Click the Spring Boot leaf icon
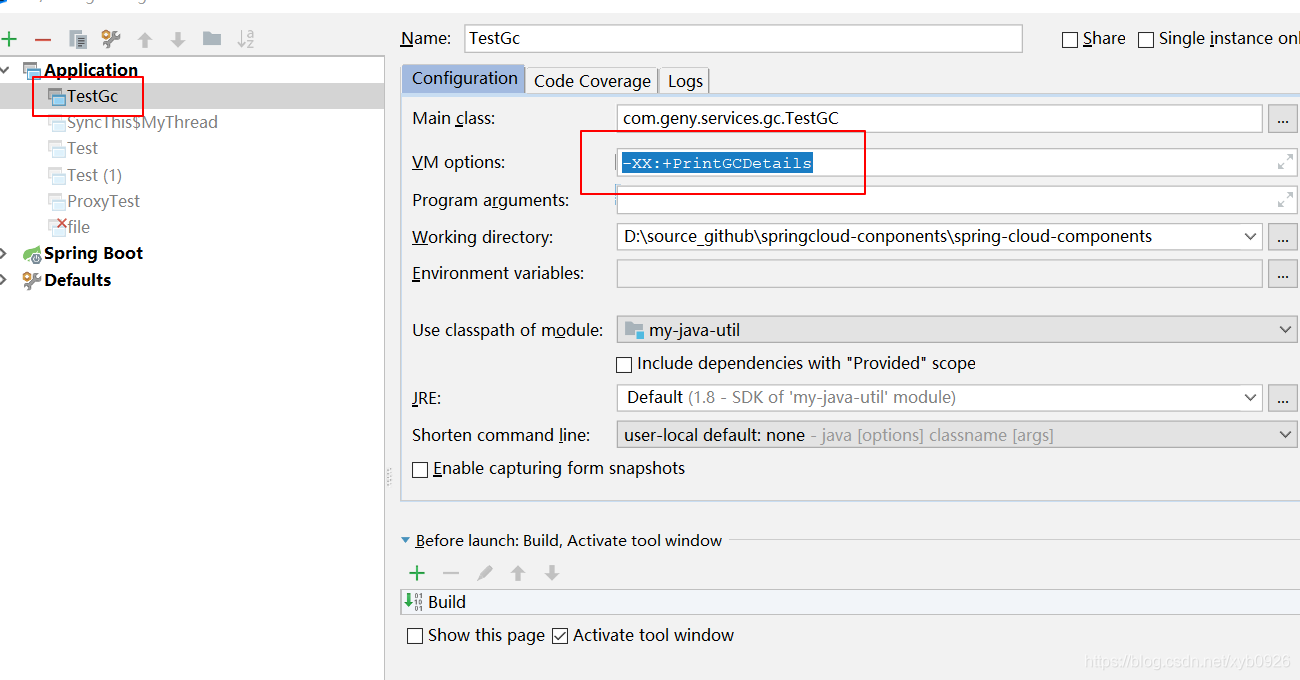The height and width of the screenshot is (680, 1300). (32, 254)
